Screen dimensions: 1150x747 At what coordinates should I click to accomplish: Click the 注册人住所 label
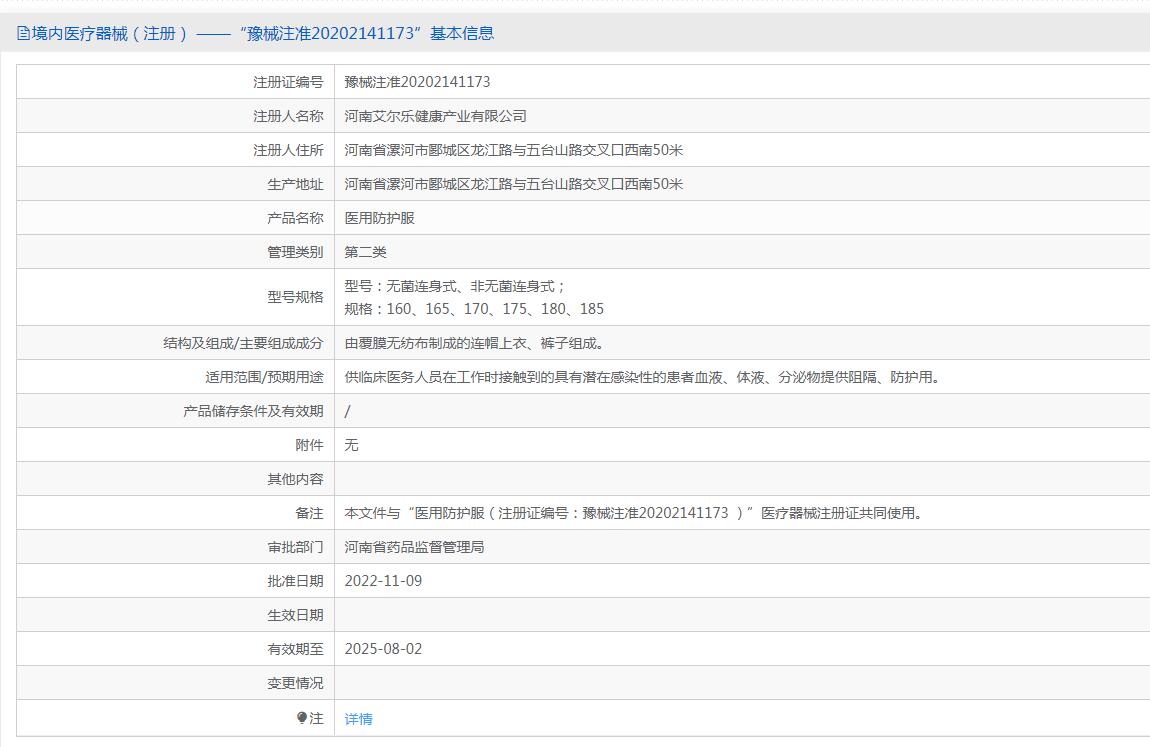point(288,150)
